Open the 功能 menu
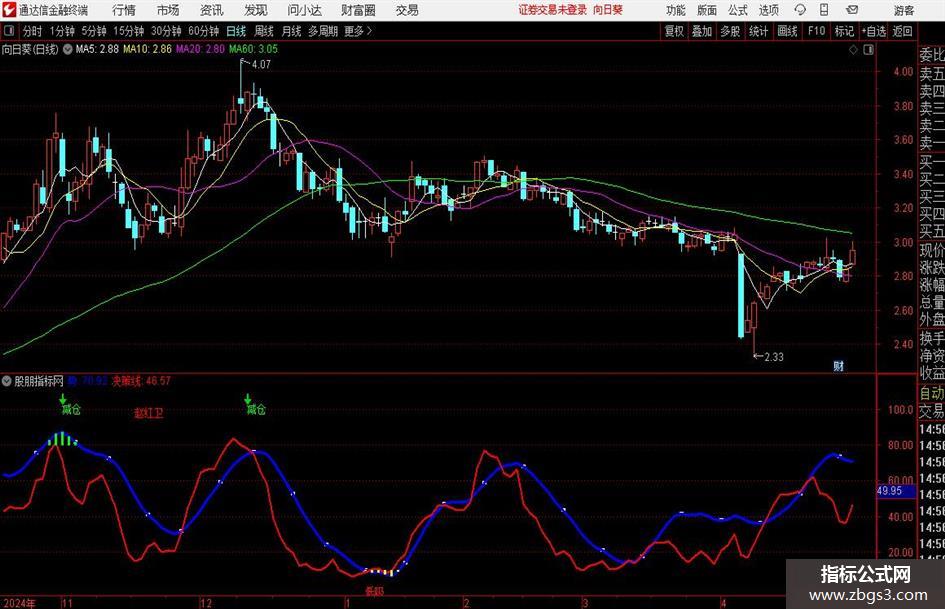 click(x=676, y=10)
